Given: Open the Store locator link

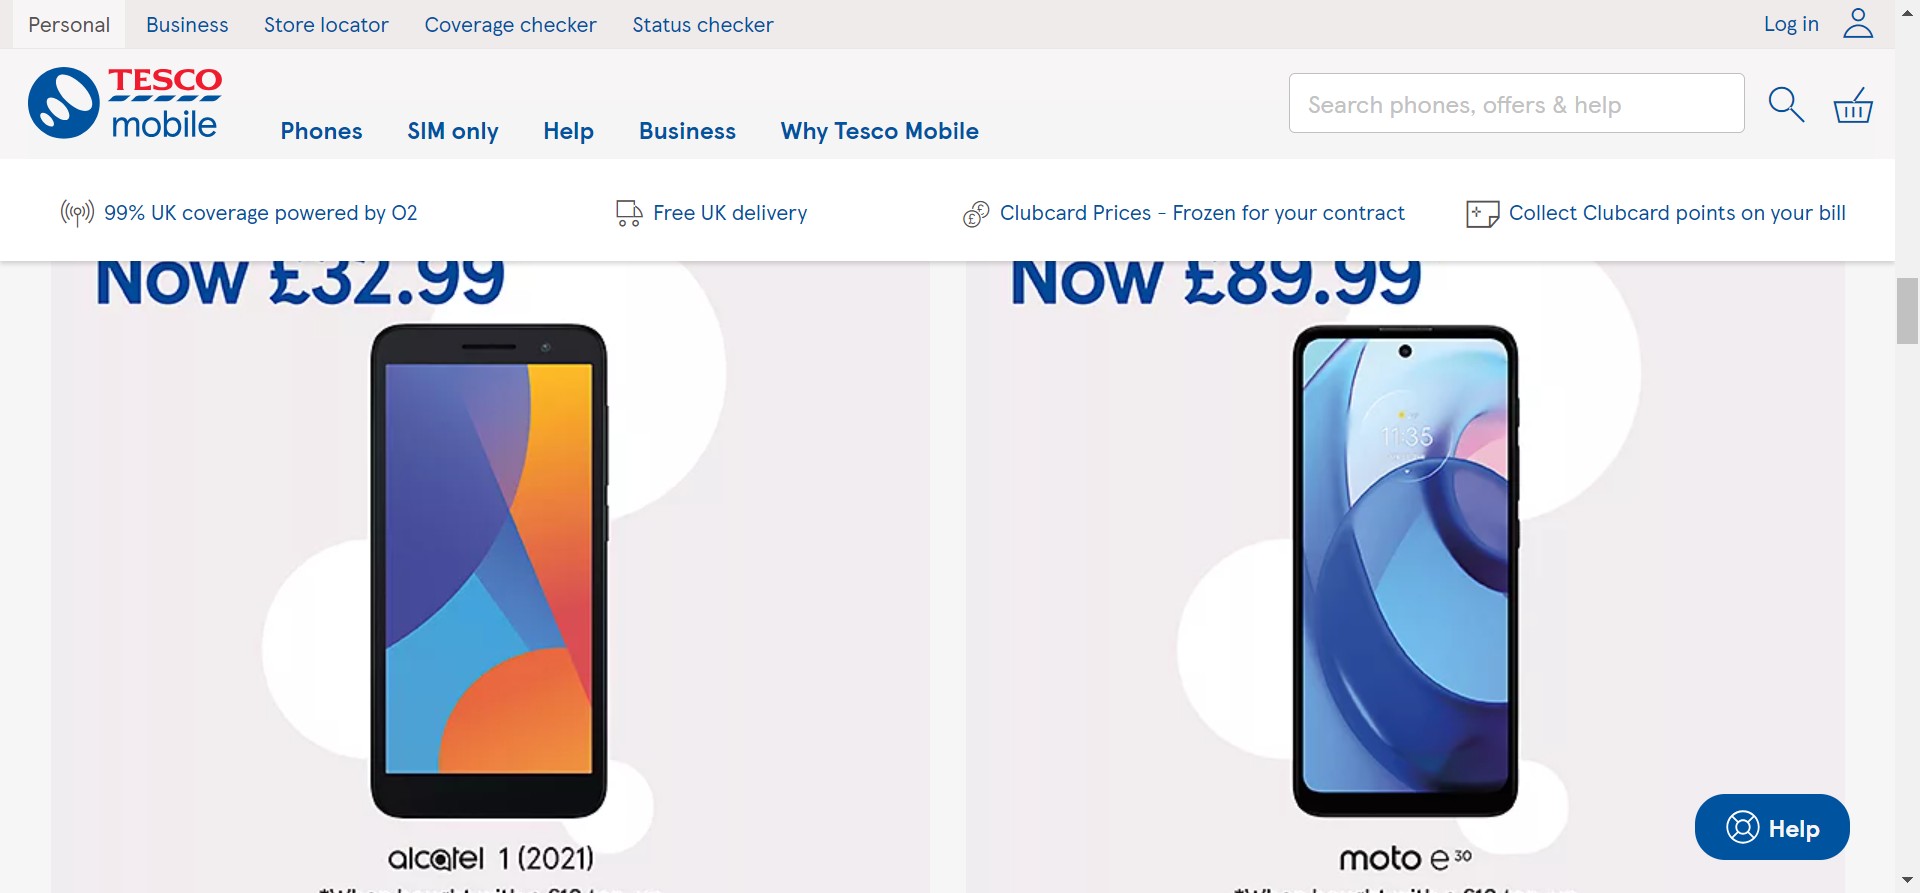Looking at the screenshot, I should coord(326,25).
